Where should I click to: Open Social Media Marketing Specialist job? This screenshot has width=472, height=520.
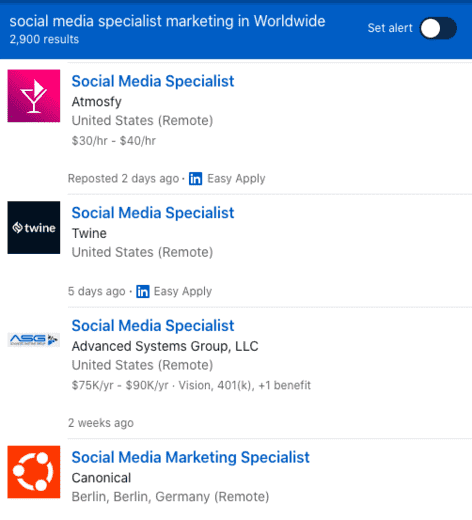click(191, 457)
